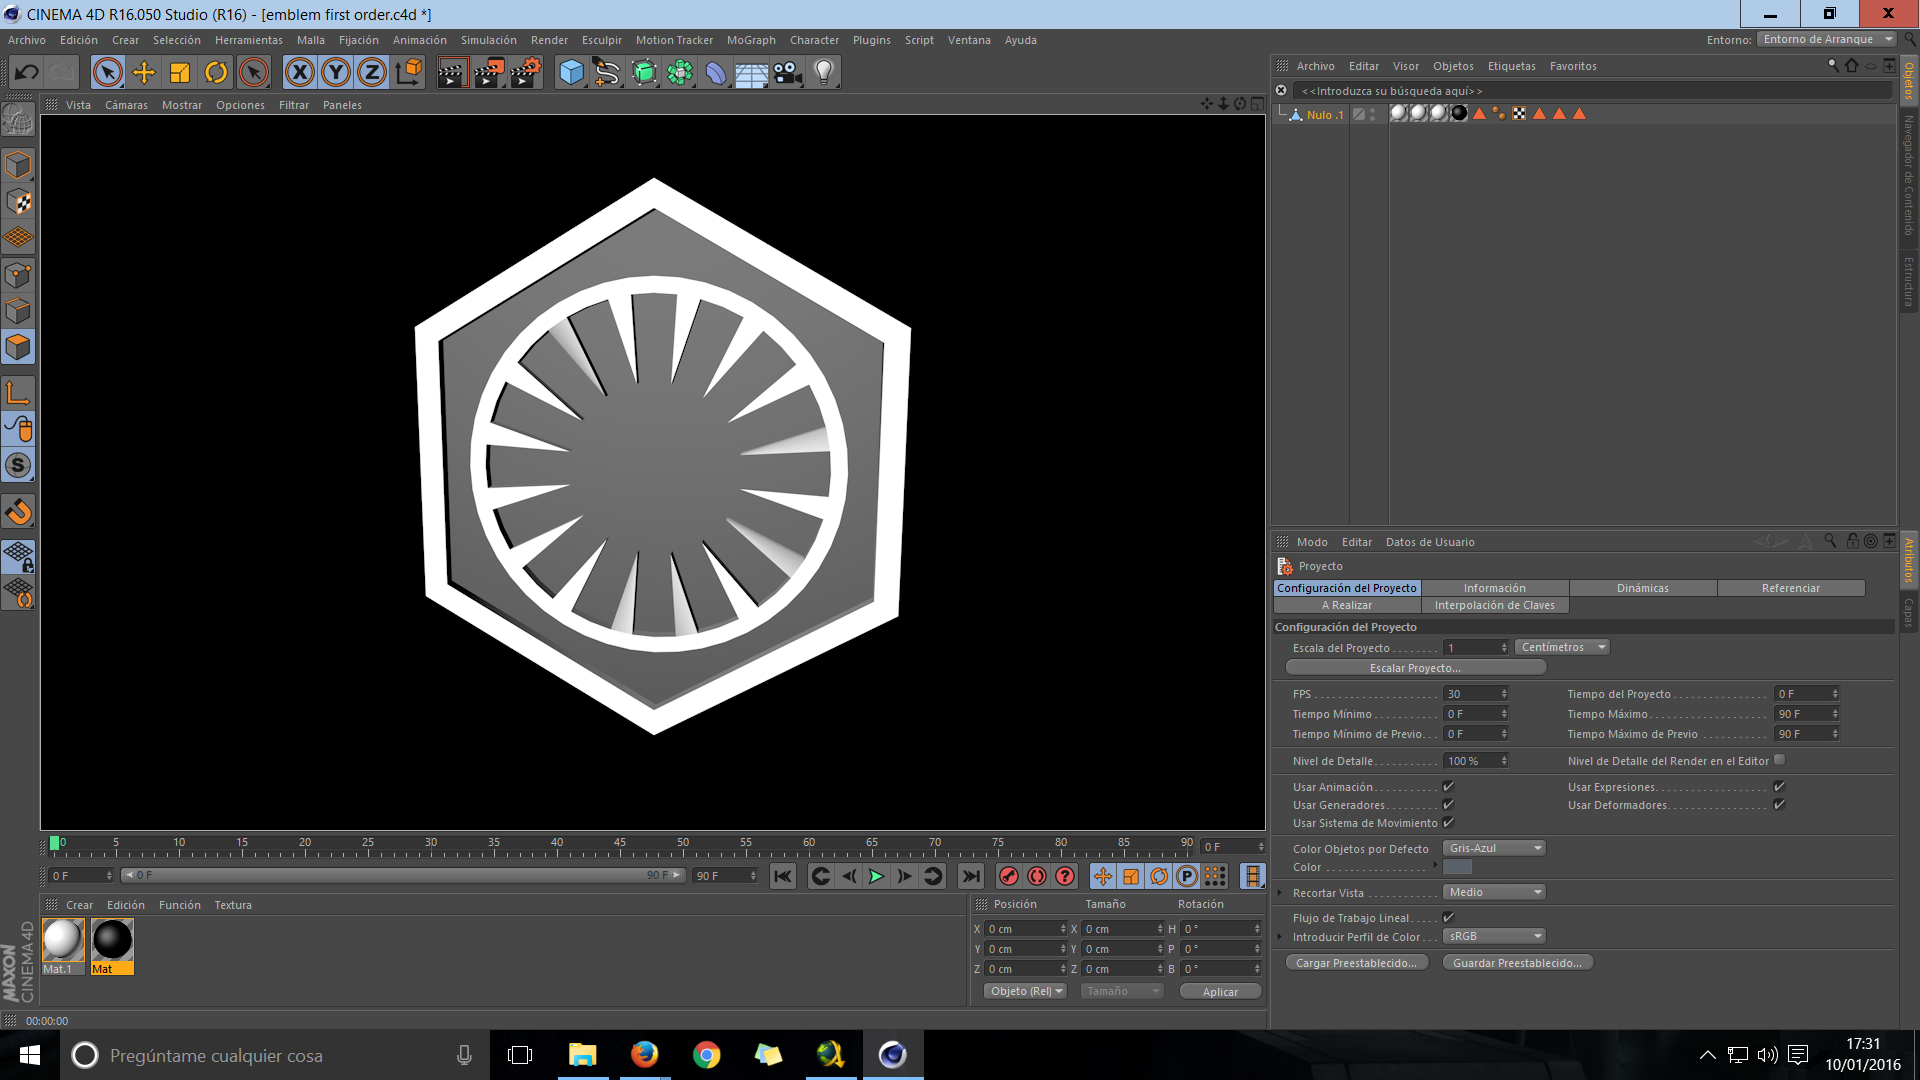Open Gris-Azul default color dropdown
1920x1080 pixels.
[x=1494, y=848]
